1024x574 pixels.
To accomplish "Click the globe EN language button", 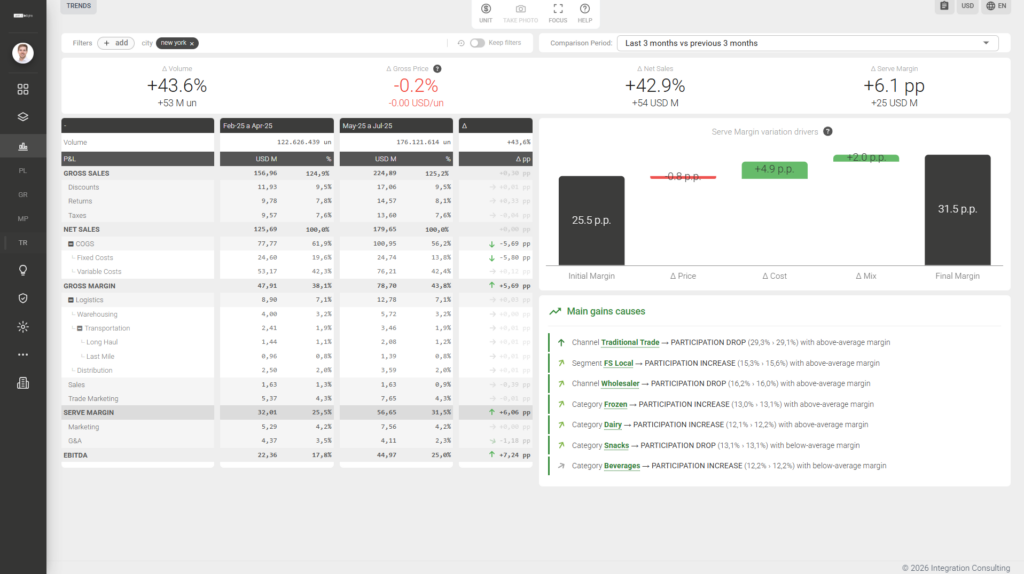I will coord(997,6).
